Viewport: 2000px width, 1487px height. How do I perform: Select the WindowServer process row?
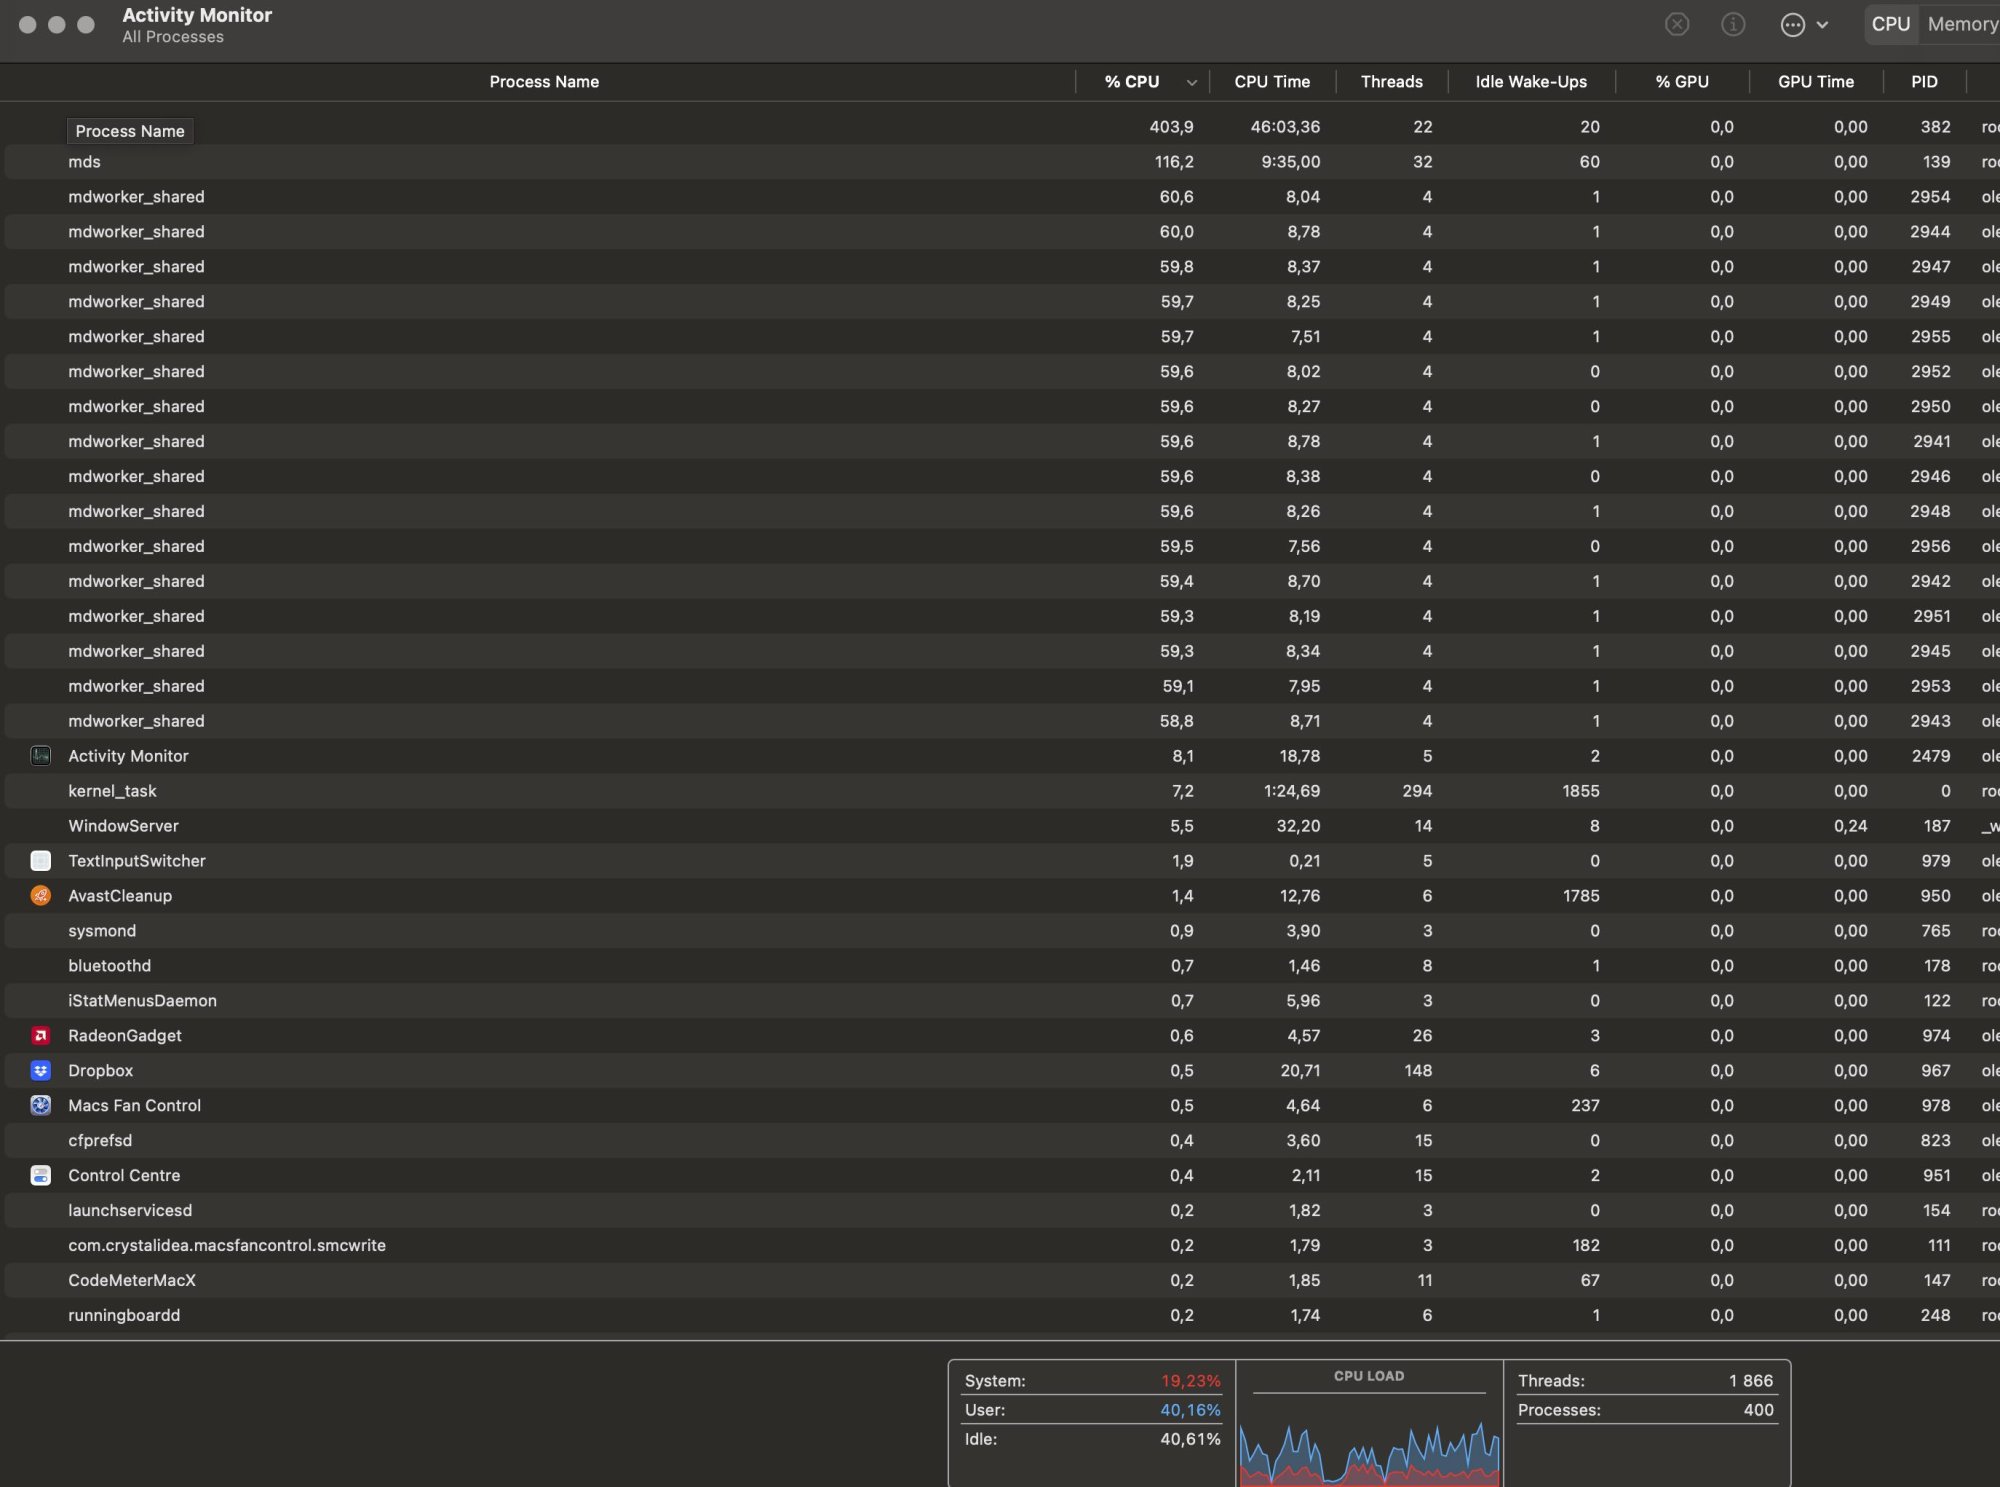pos(123,826)
